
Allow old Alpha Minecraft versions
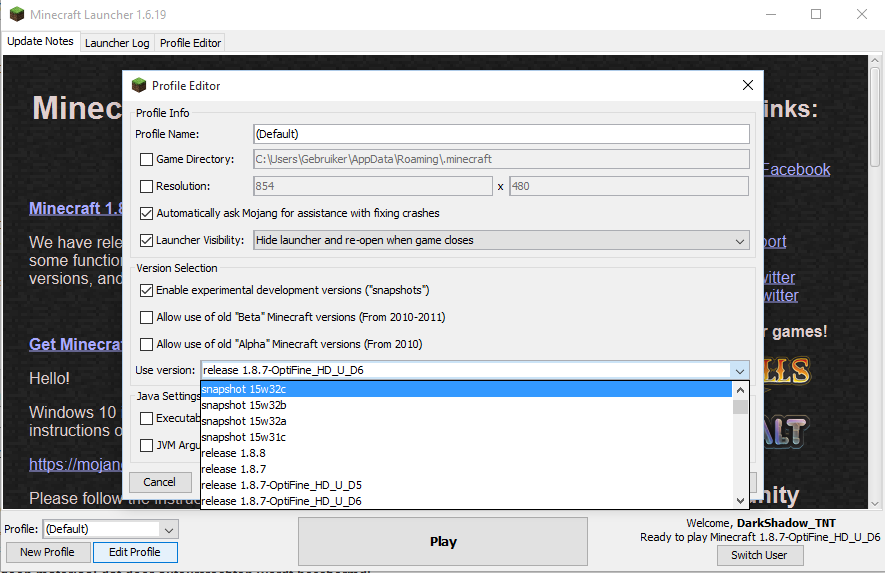point(146,344)
